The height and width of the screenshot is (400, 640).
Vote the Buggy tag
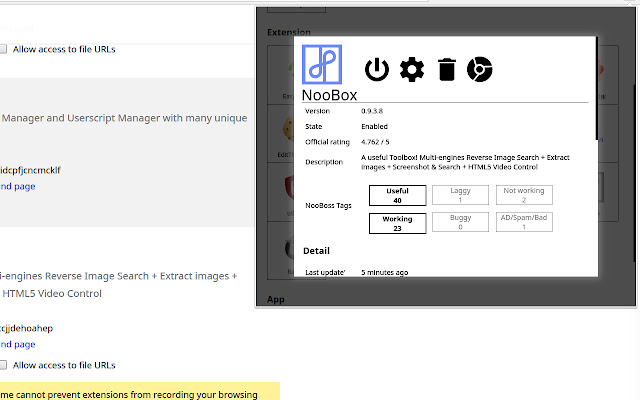[x=460, y=222]
